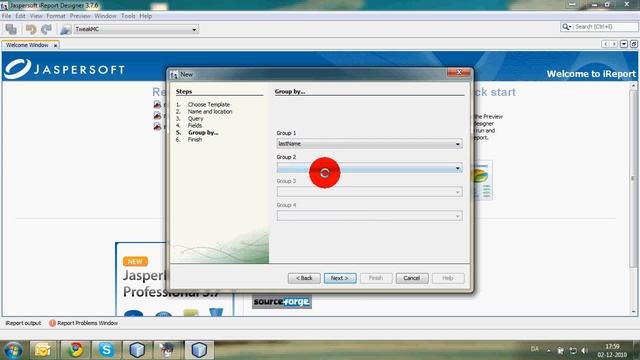Click the Cancel button in wizard
This screenshot has width=640, height=360.
(412, 278)
